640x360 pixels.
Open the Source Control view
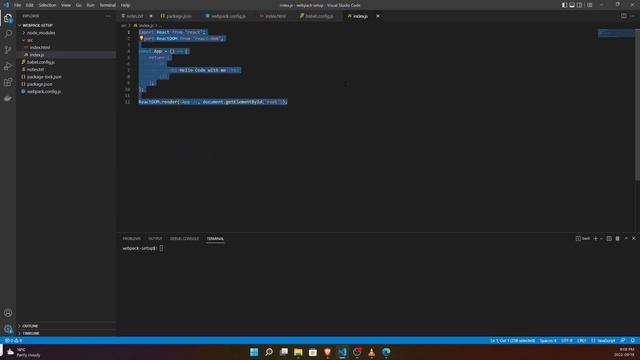(8, 50)
